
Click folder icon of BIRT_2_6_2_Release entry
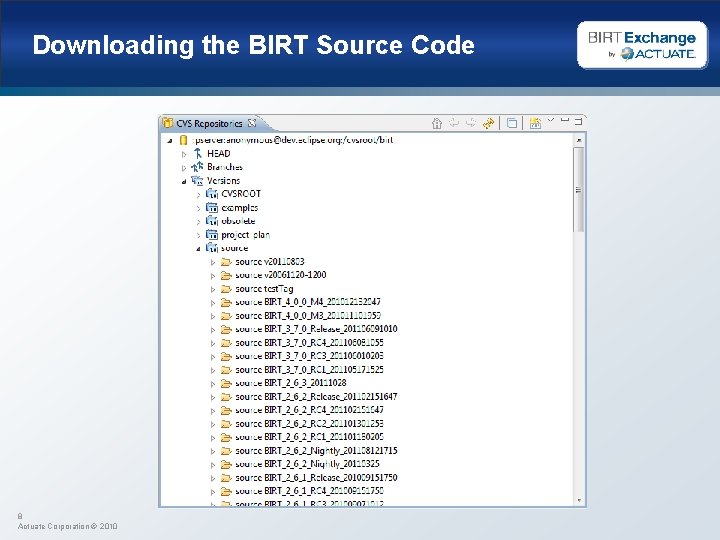pyautogui.click(x=226, y=397)
